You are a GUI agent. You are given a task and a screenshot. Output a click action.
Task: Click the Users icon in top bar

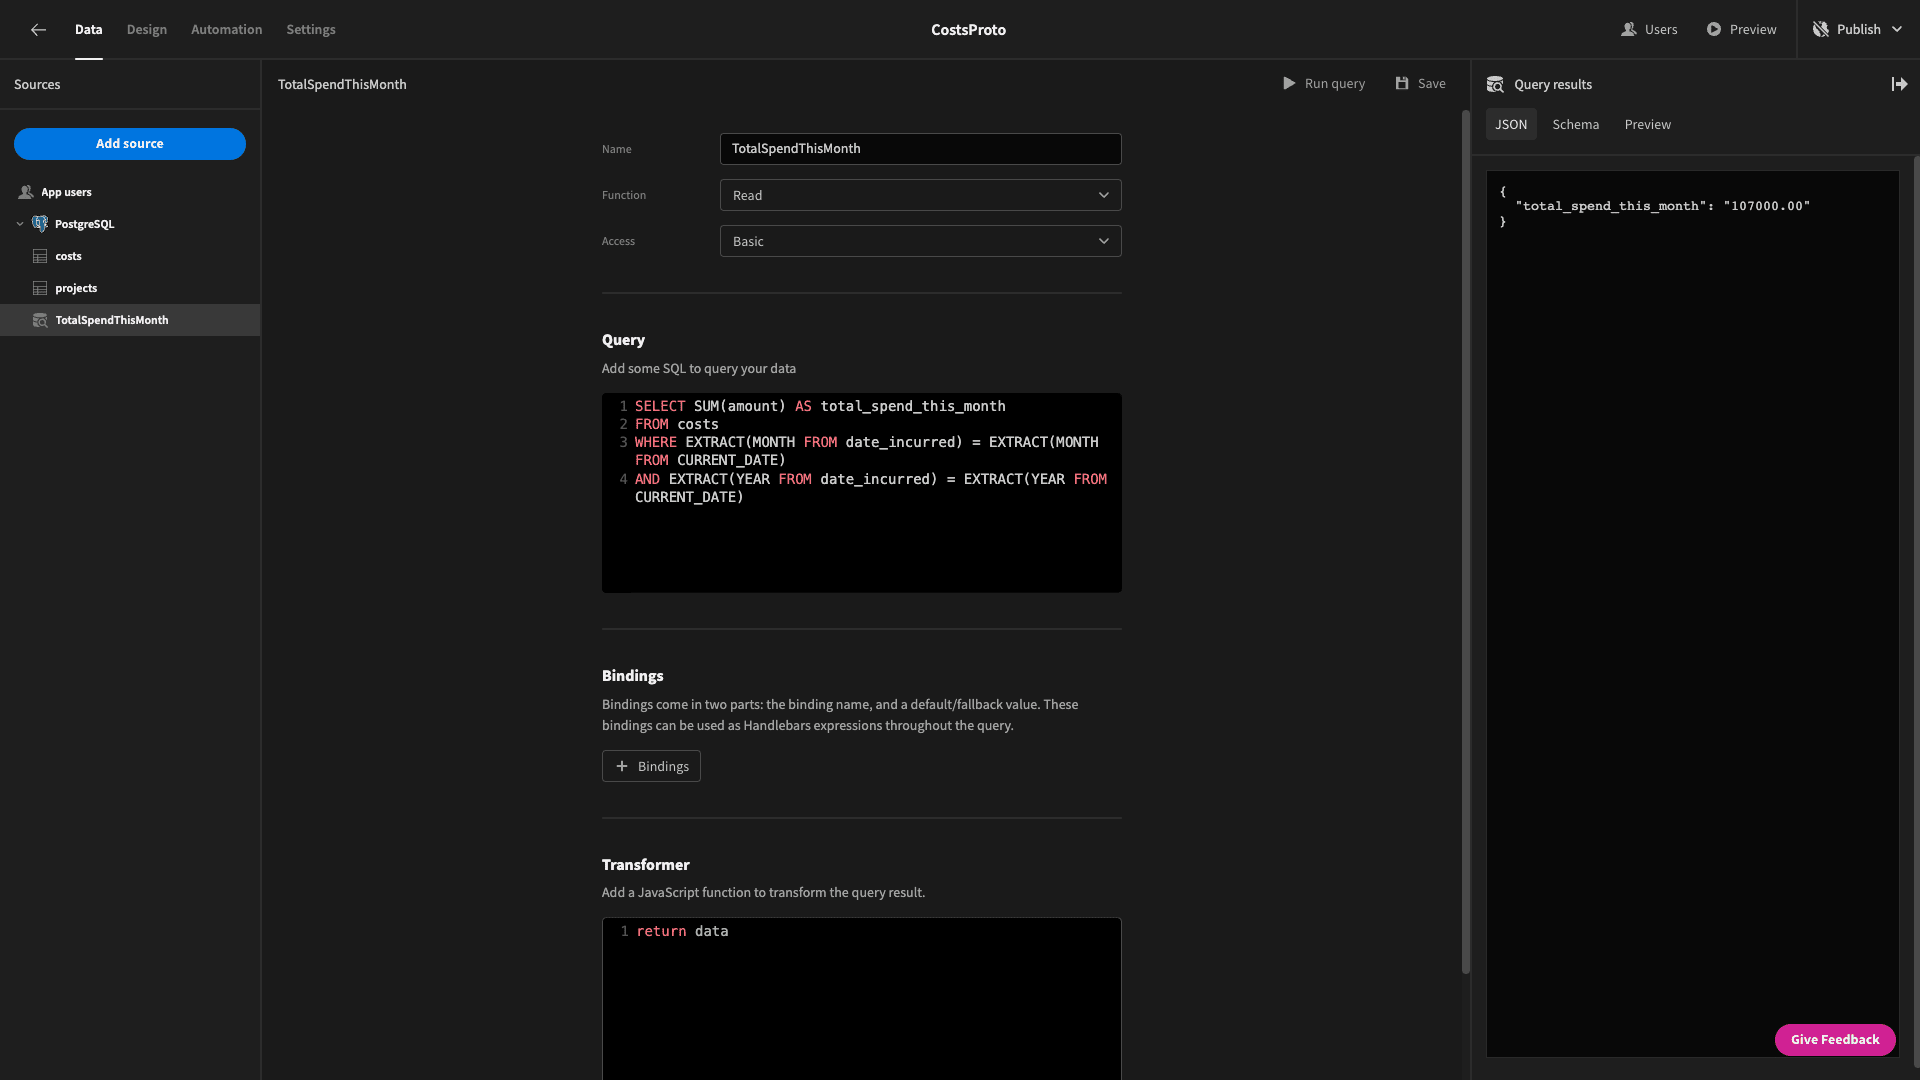[x=1628, y=30]
